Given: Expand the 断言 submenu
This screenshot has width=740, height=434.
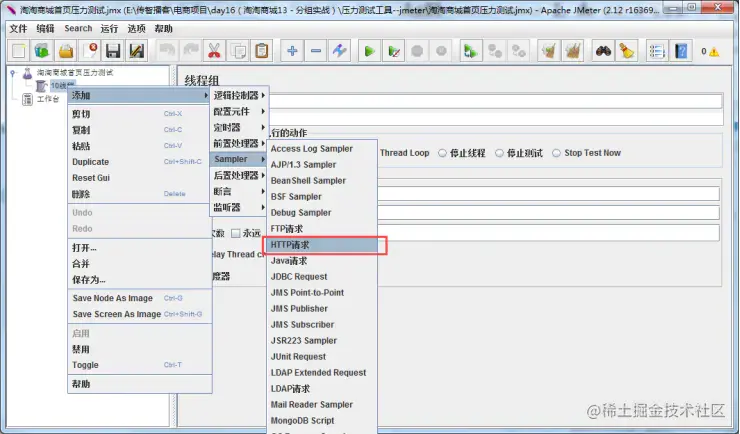Looking at the screenshot, I should [239, 191].
